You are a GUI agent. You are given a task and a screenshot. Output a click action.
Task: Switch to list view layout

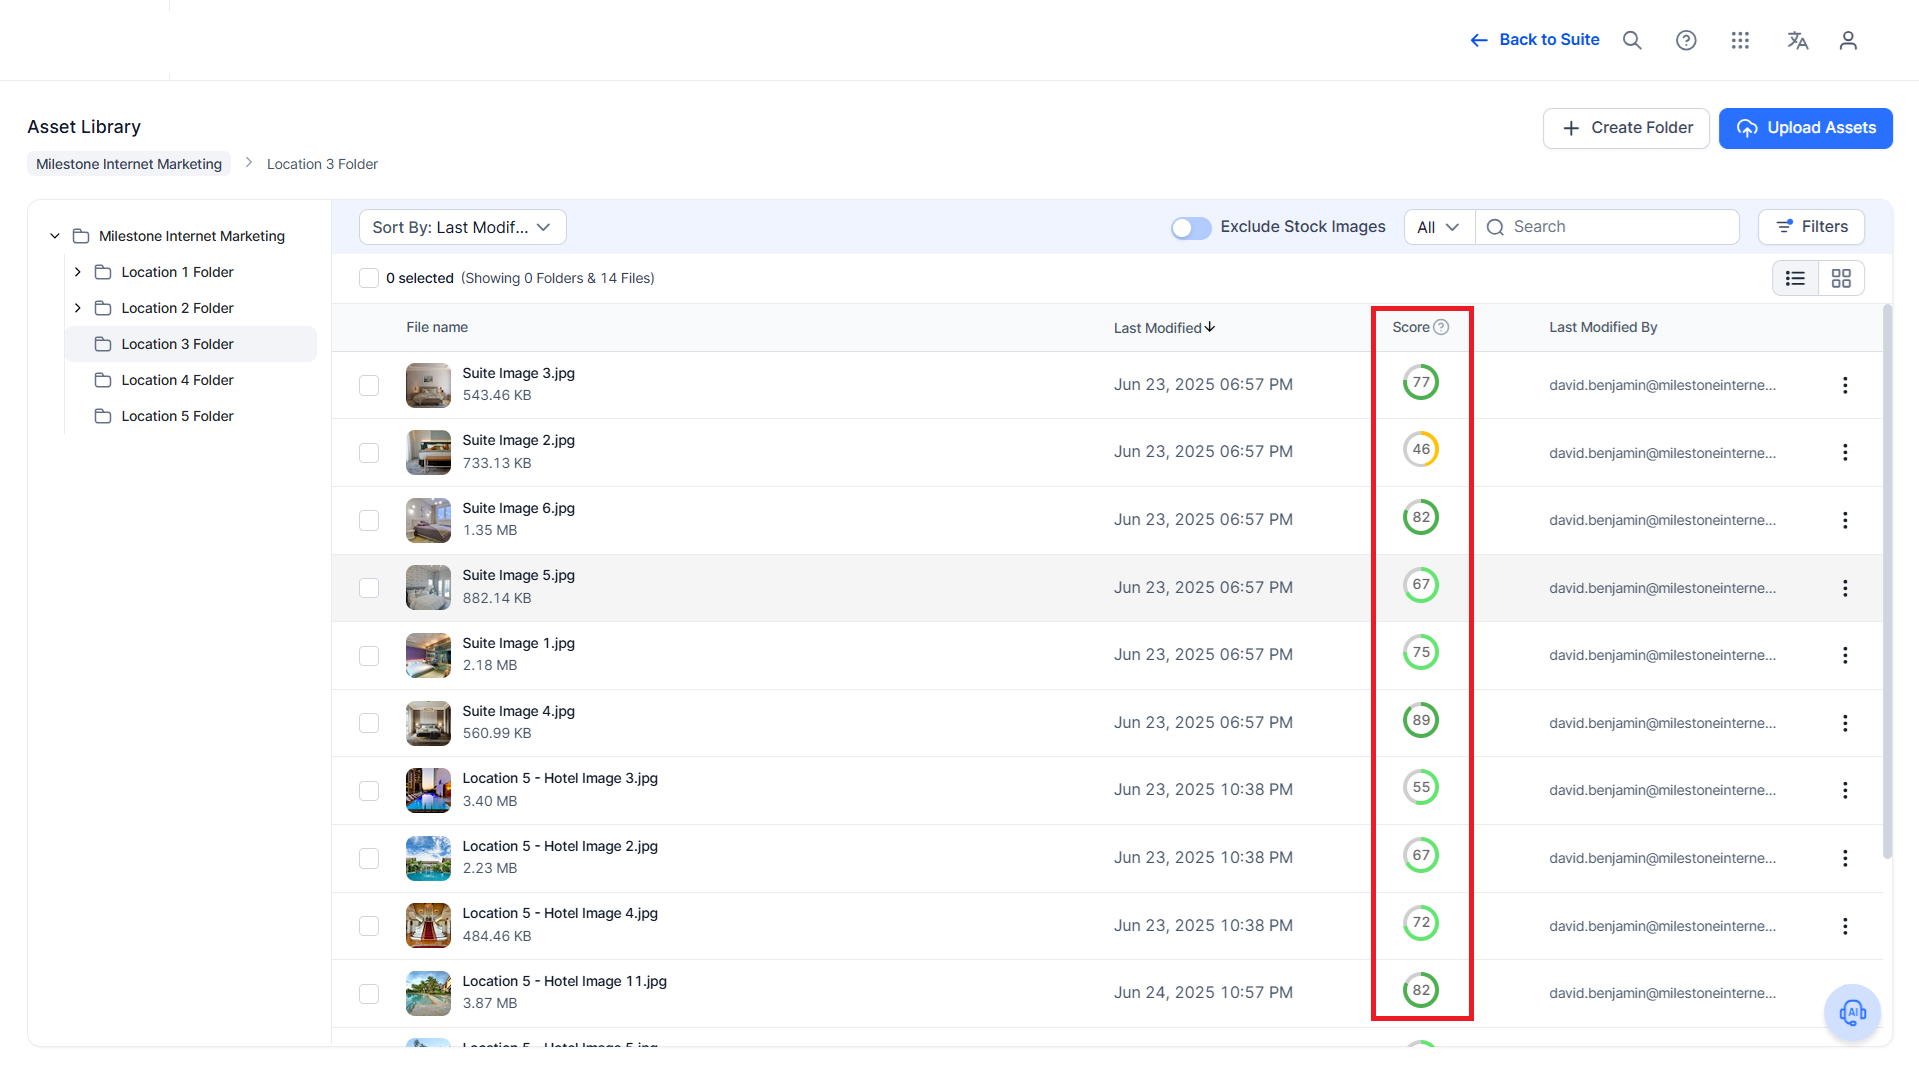(1795, 278)
